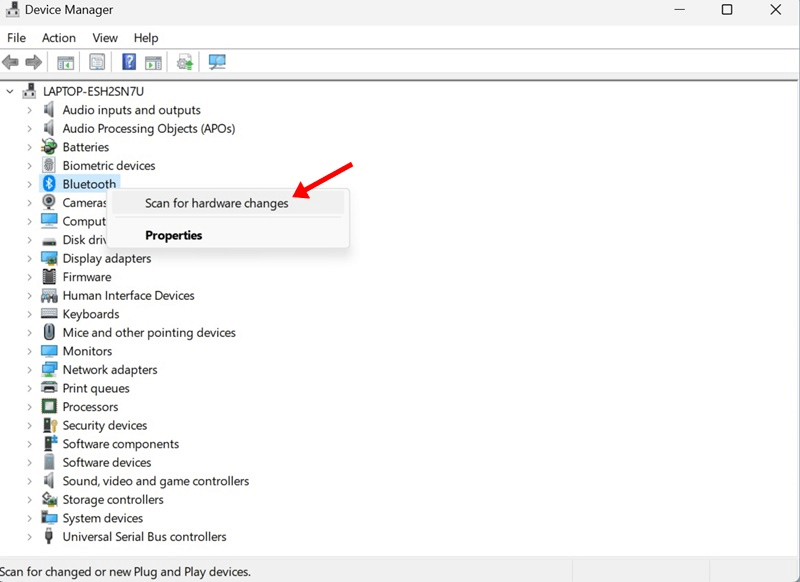Image resolution: width=800 pixels, height=582 pixels.
Task: Click the blue Help question mark icon
Action: point(129,62)
